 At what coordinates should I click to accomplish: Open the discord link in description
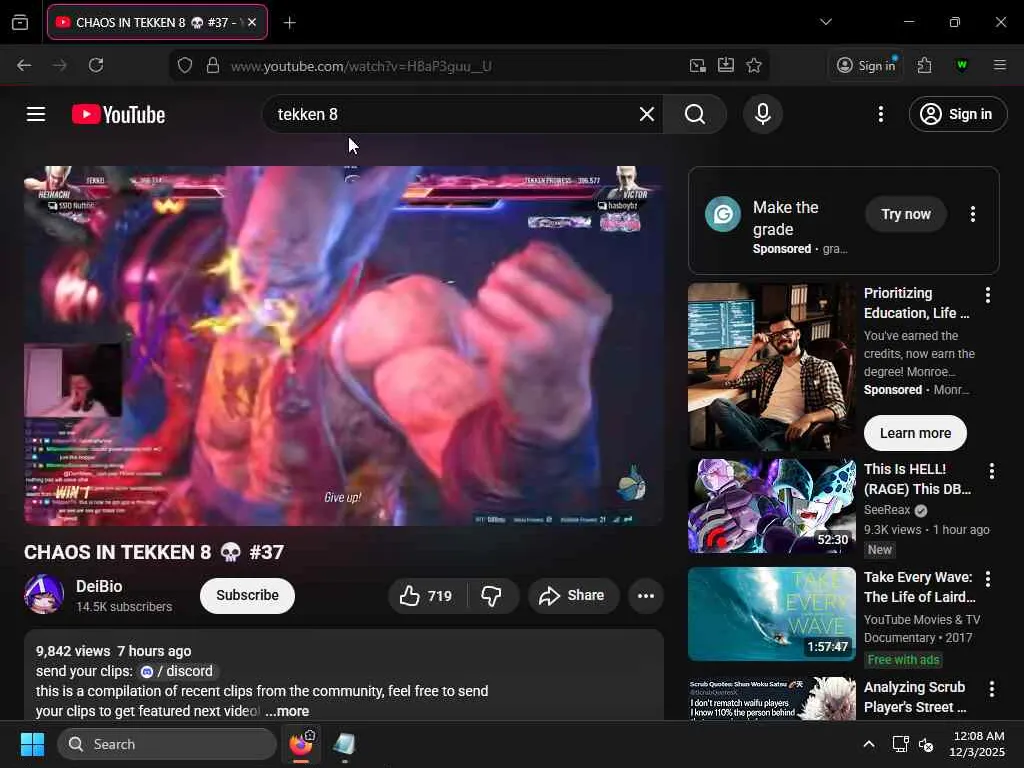(177, 671)
